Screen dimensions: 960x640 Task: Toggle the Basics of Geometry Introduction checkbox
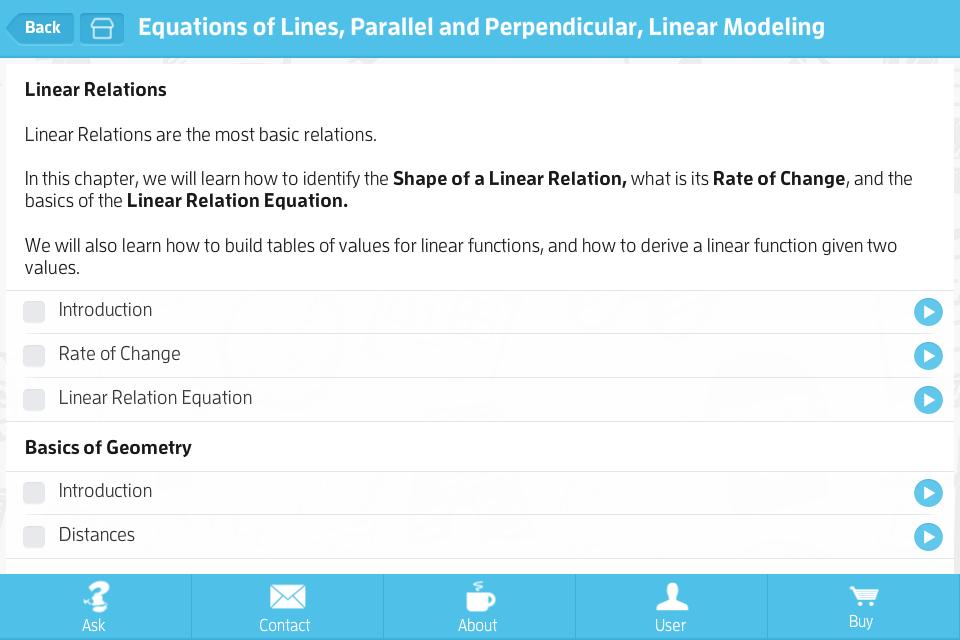34,493
